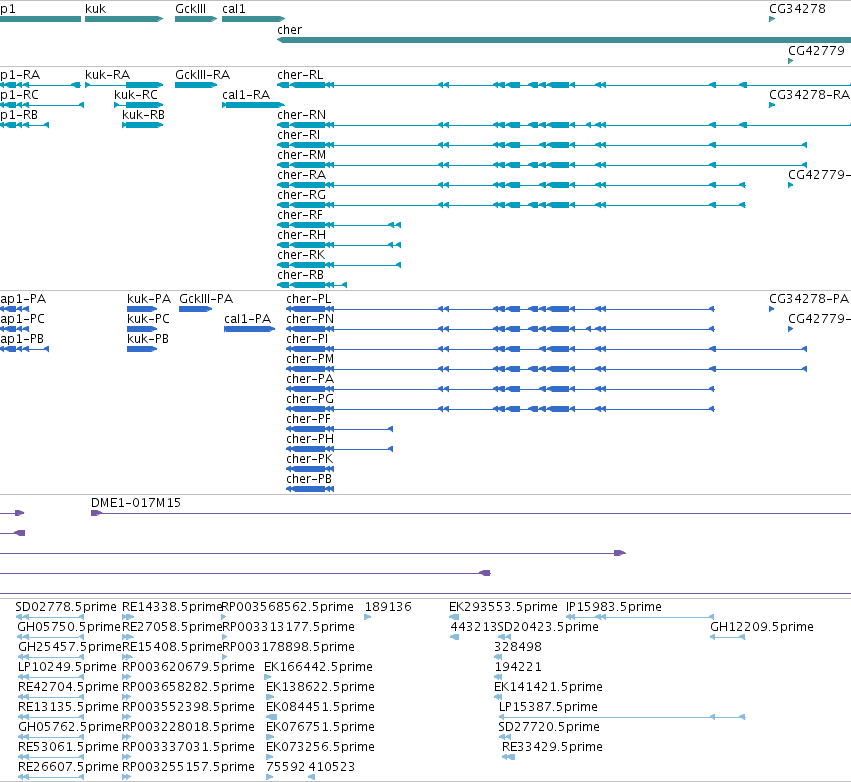Open the CG34278-PA protein label
851x782 pixels.
click(809, 299)
